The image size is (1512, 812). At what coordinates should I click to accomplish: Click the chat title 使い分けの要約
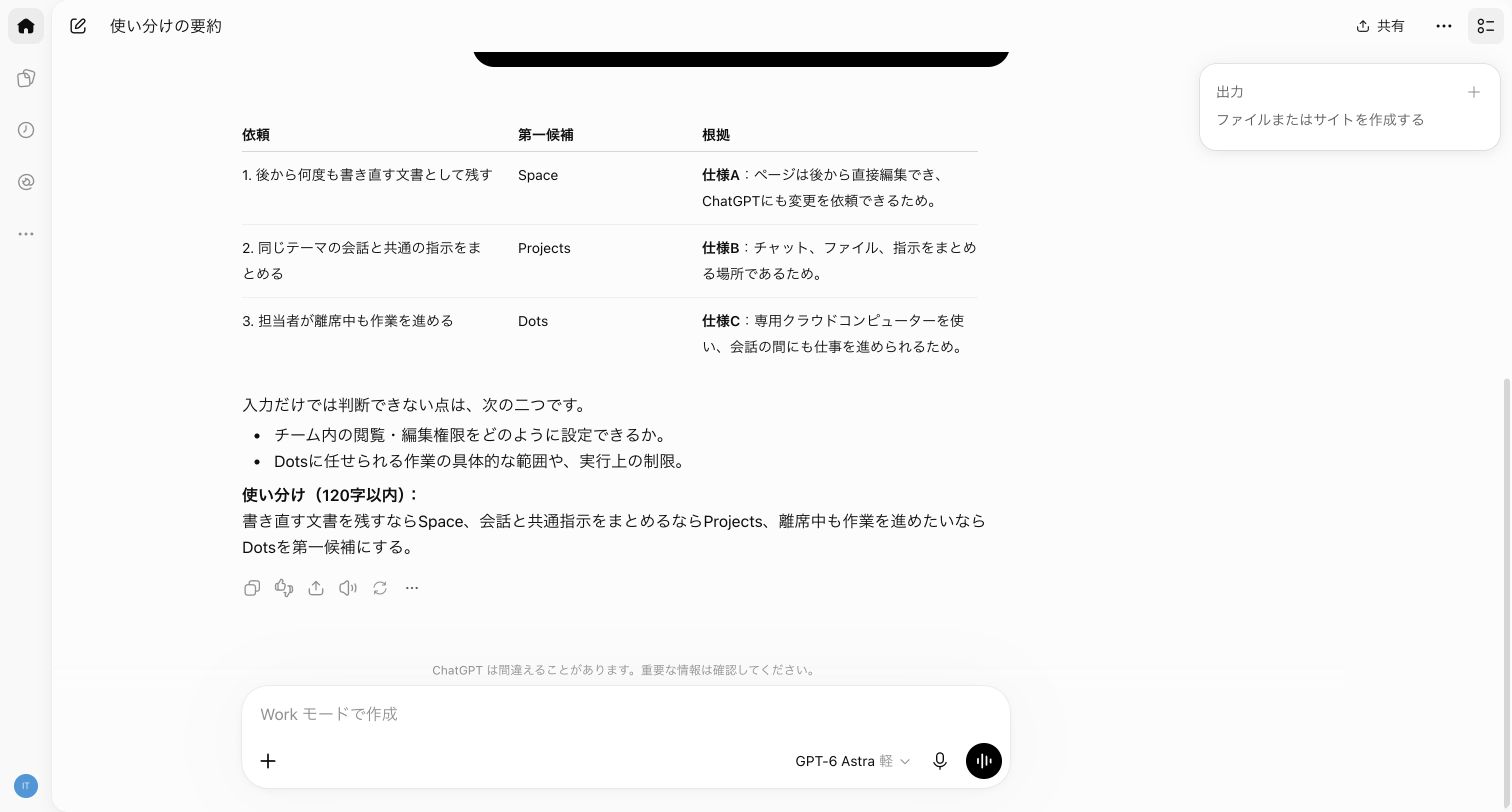click(x=166, y=26)
